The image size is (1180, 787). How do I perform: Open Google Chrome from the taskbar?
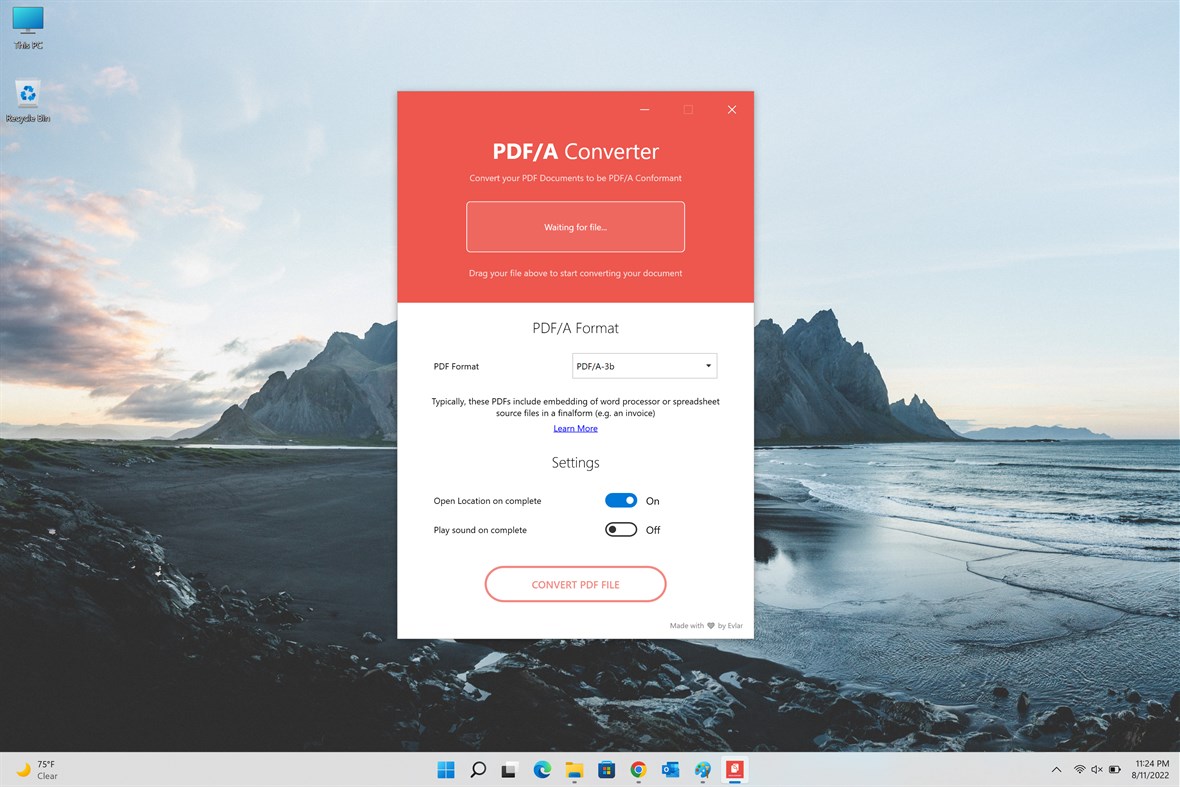pos(638,770)
